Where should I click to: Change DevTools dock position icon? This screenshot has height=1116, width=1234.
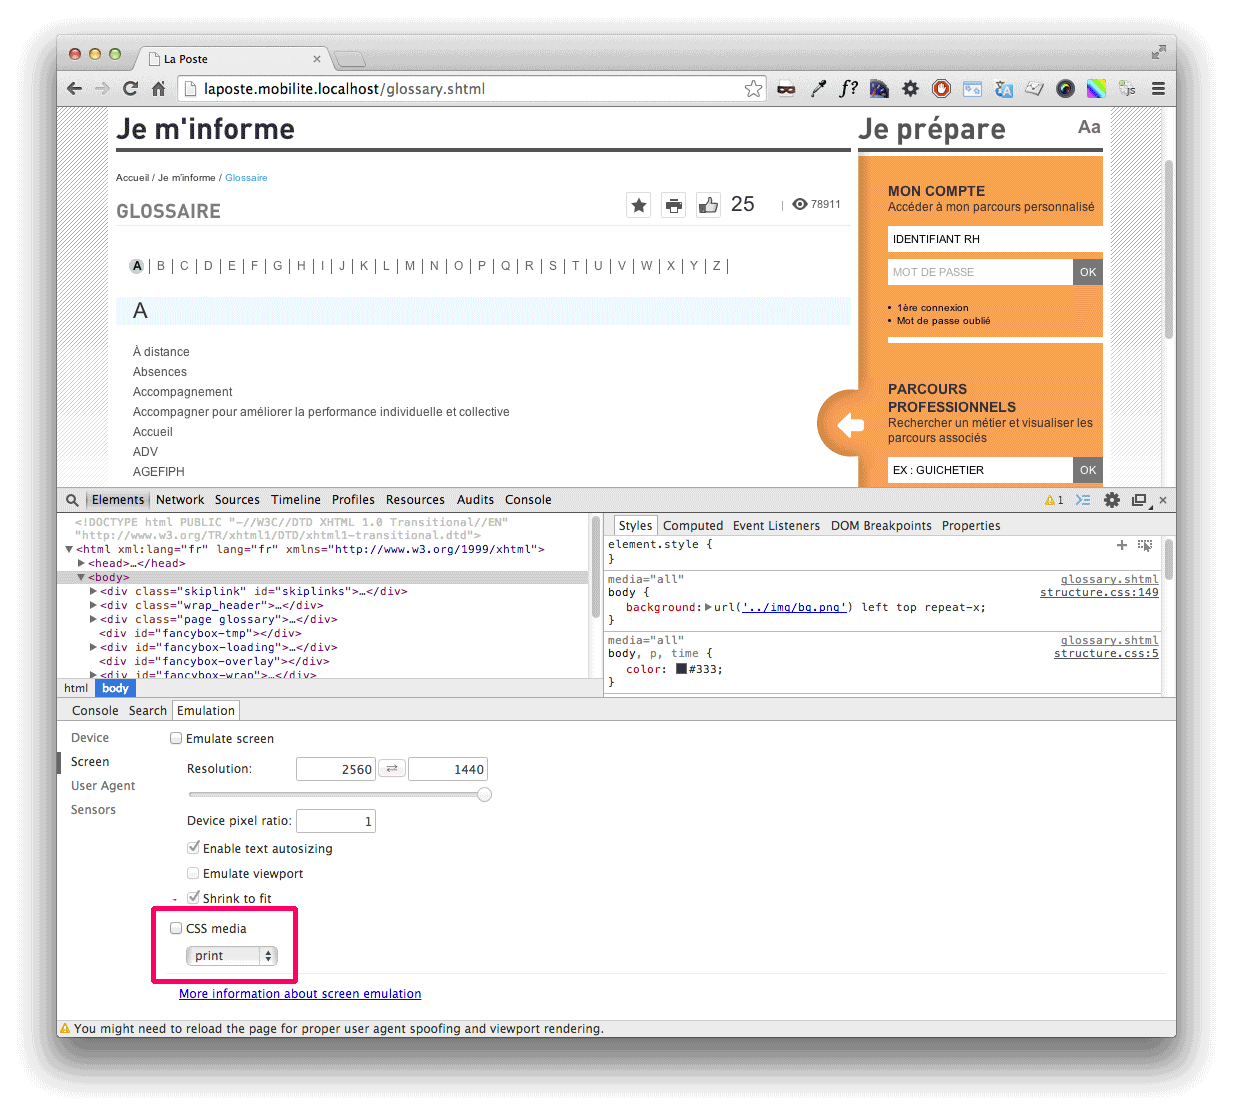point(1139,500)
